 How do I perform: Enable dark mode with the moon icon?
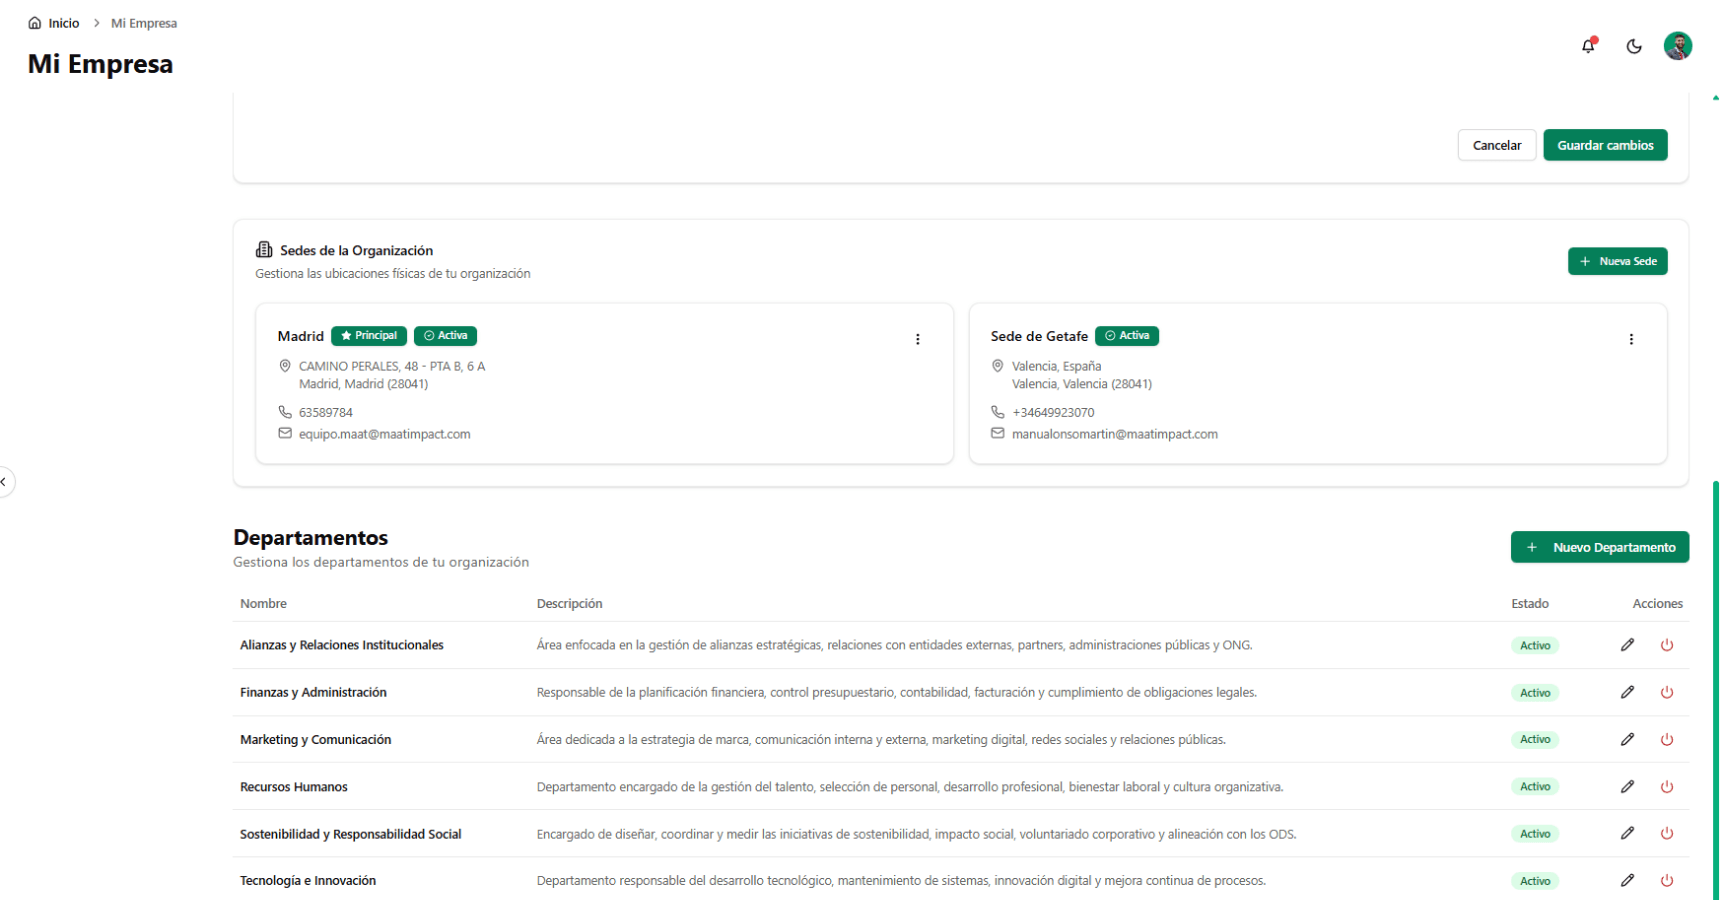pyautogui.click(x=1634, y=46)
